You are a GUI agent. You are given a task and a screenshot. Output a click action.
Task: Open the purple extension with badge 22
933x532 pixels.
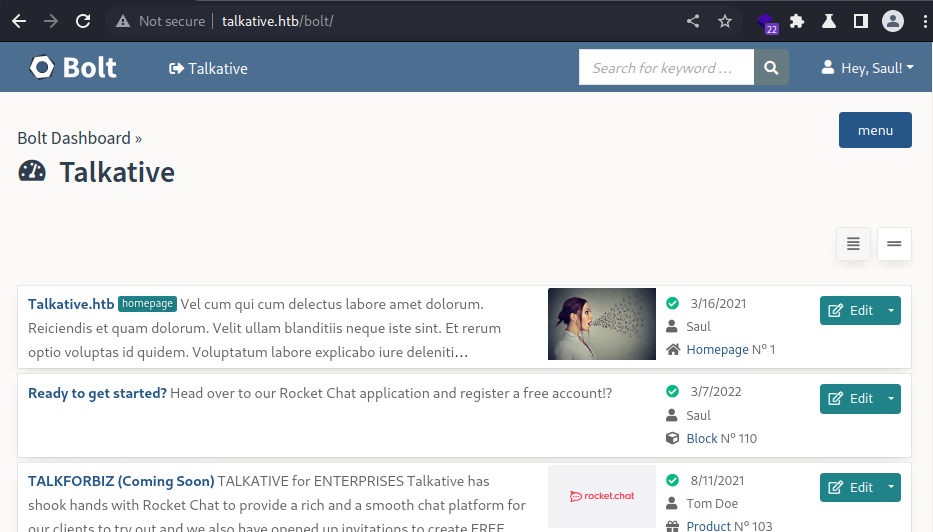768,23
